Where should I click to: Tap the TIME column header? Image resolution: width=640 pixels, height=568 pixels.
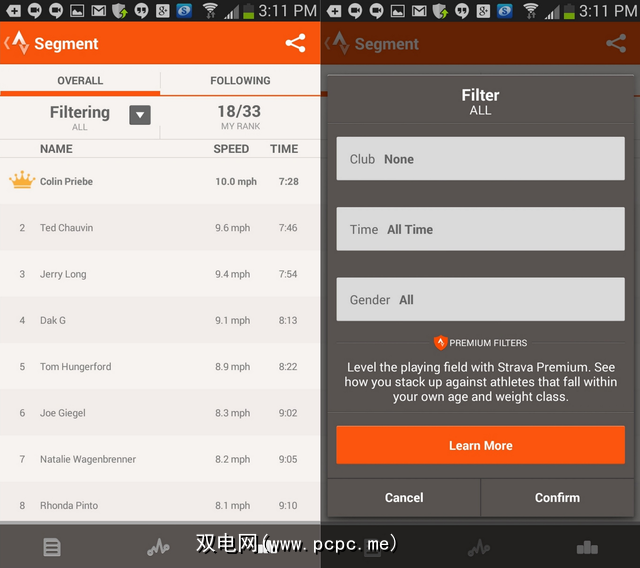pos(284,149)
